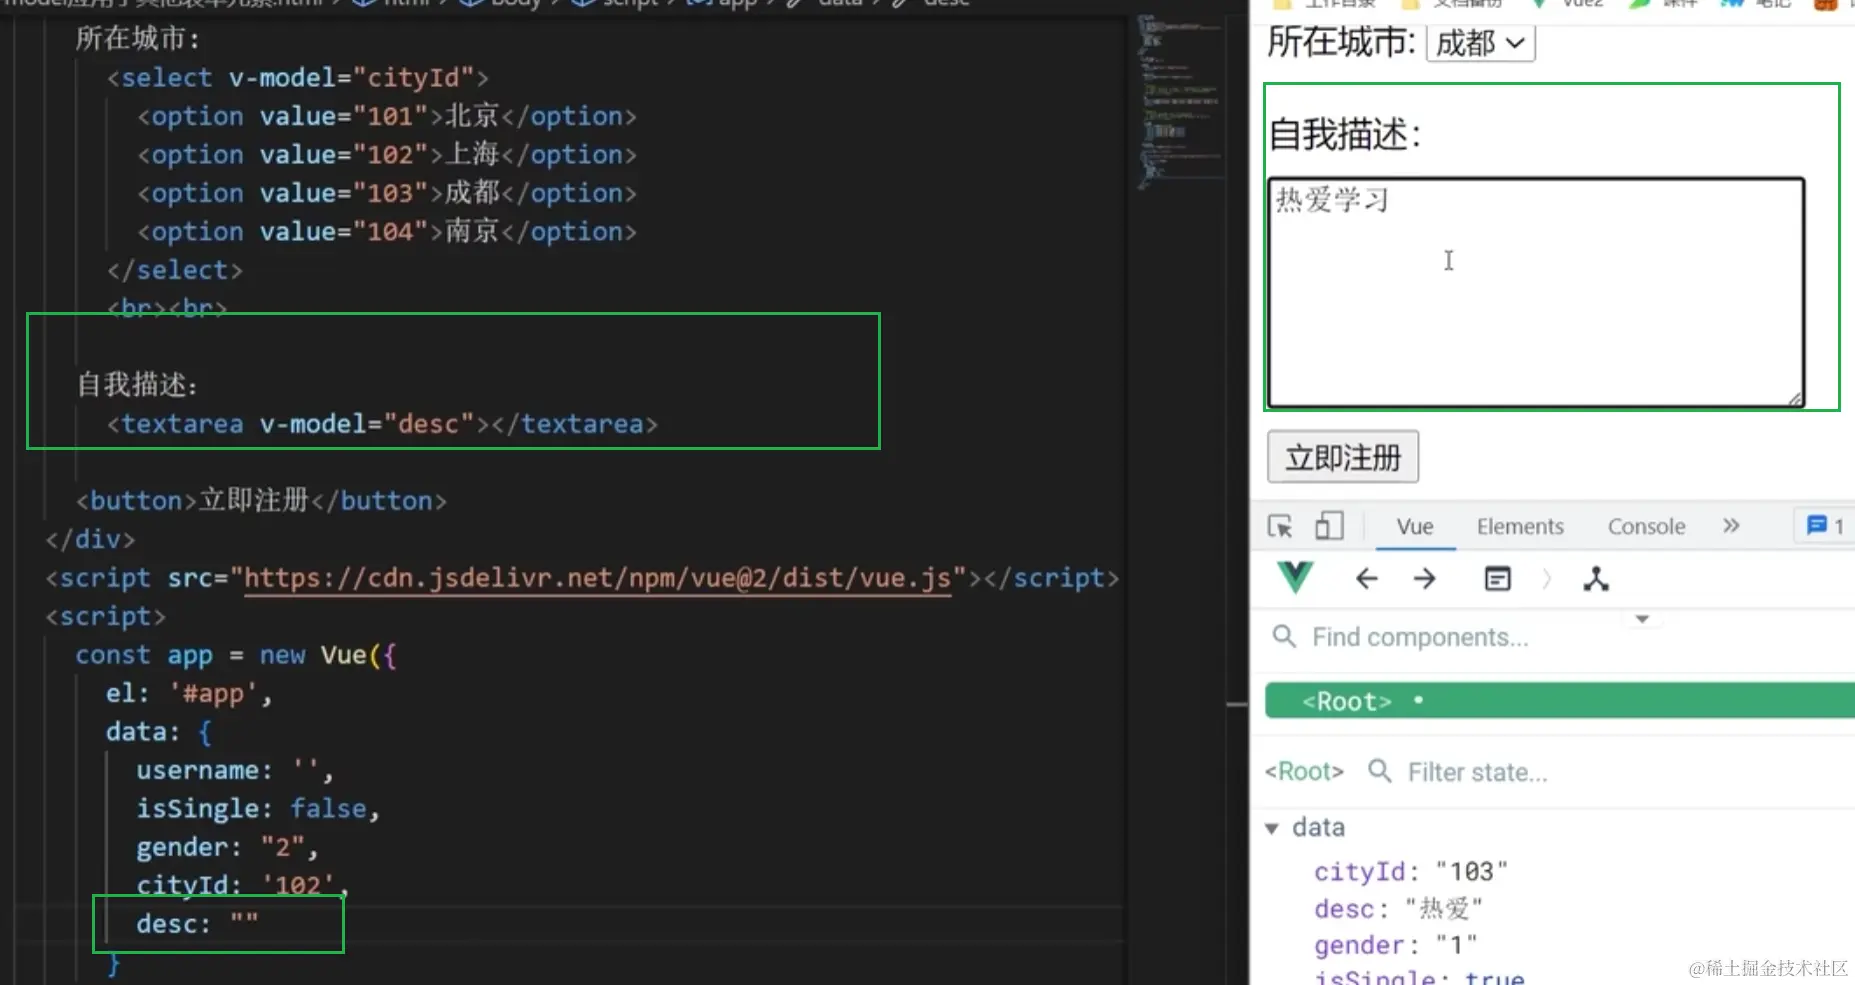Click the select v-model="cityId" code line
The image size is (1855, 985).
point(297,77)
